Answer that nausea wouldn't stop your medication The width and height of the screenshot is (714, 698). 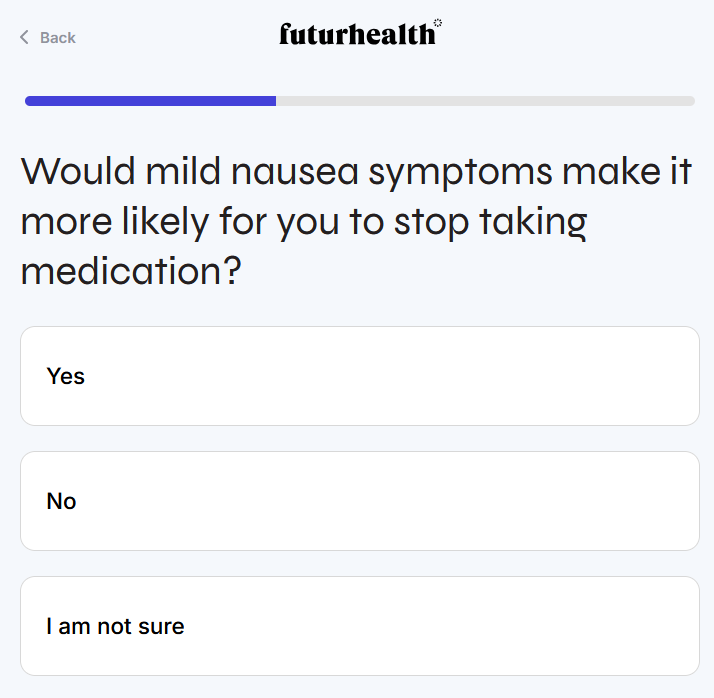(x=359, y=501)
